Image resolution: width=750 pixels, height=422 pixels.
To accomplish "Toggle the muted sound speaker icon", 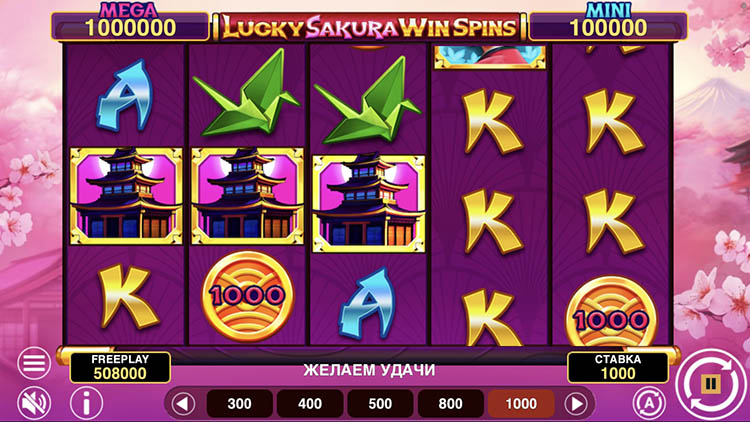I will [34, 403].
